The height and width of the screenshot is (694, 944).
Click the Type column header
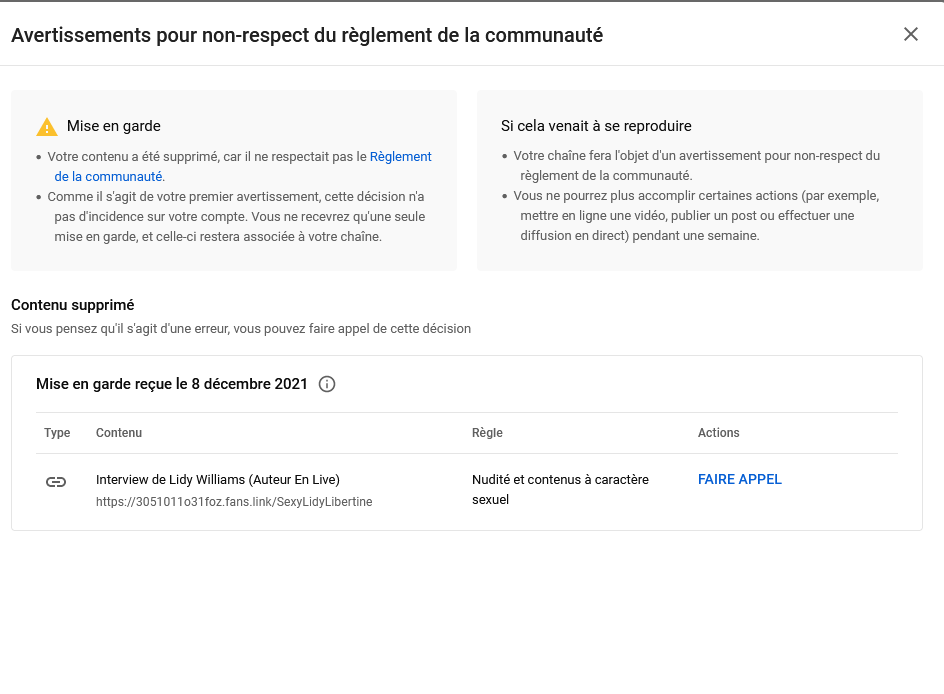click(x=57, y=433)
